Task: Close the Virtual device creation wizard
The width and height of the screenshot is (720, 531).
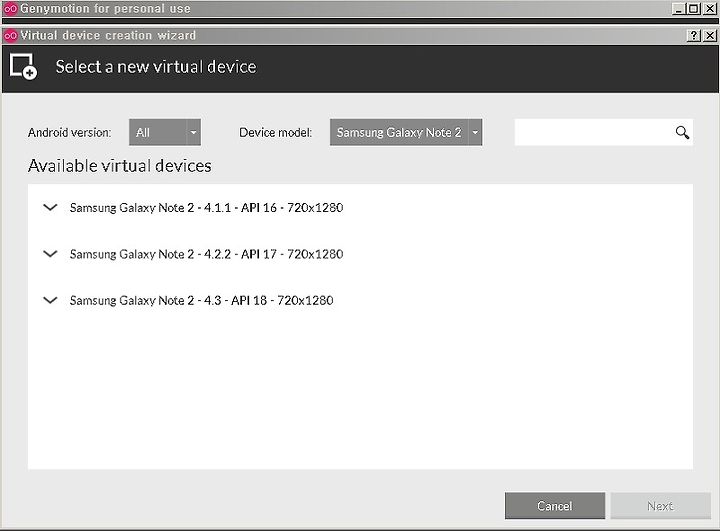Action: pos(709,35)
